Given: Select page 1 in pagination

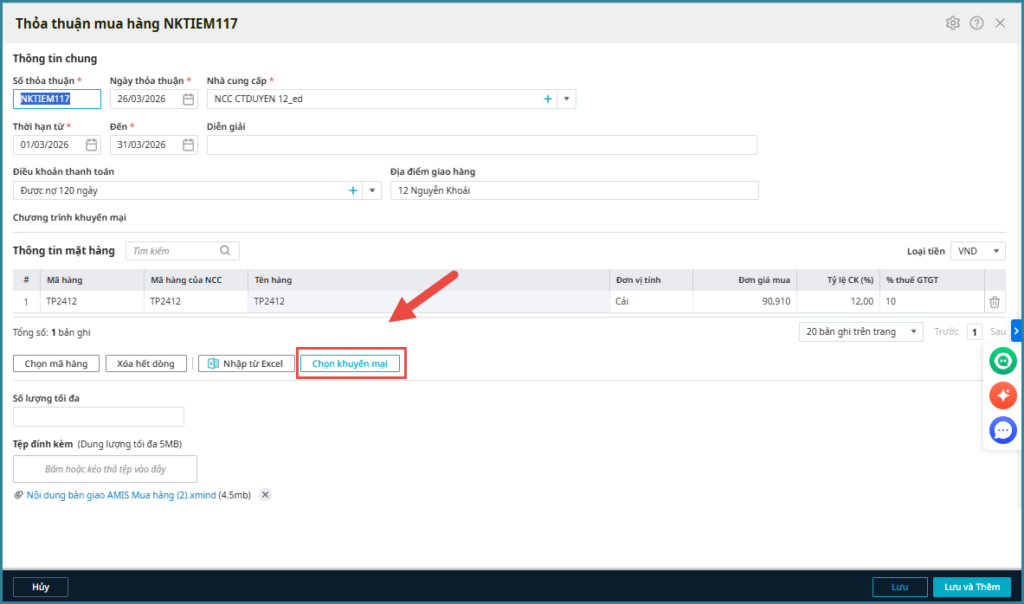Looking at the screenshot, I should click(x=974, y=332).
